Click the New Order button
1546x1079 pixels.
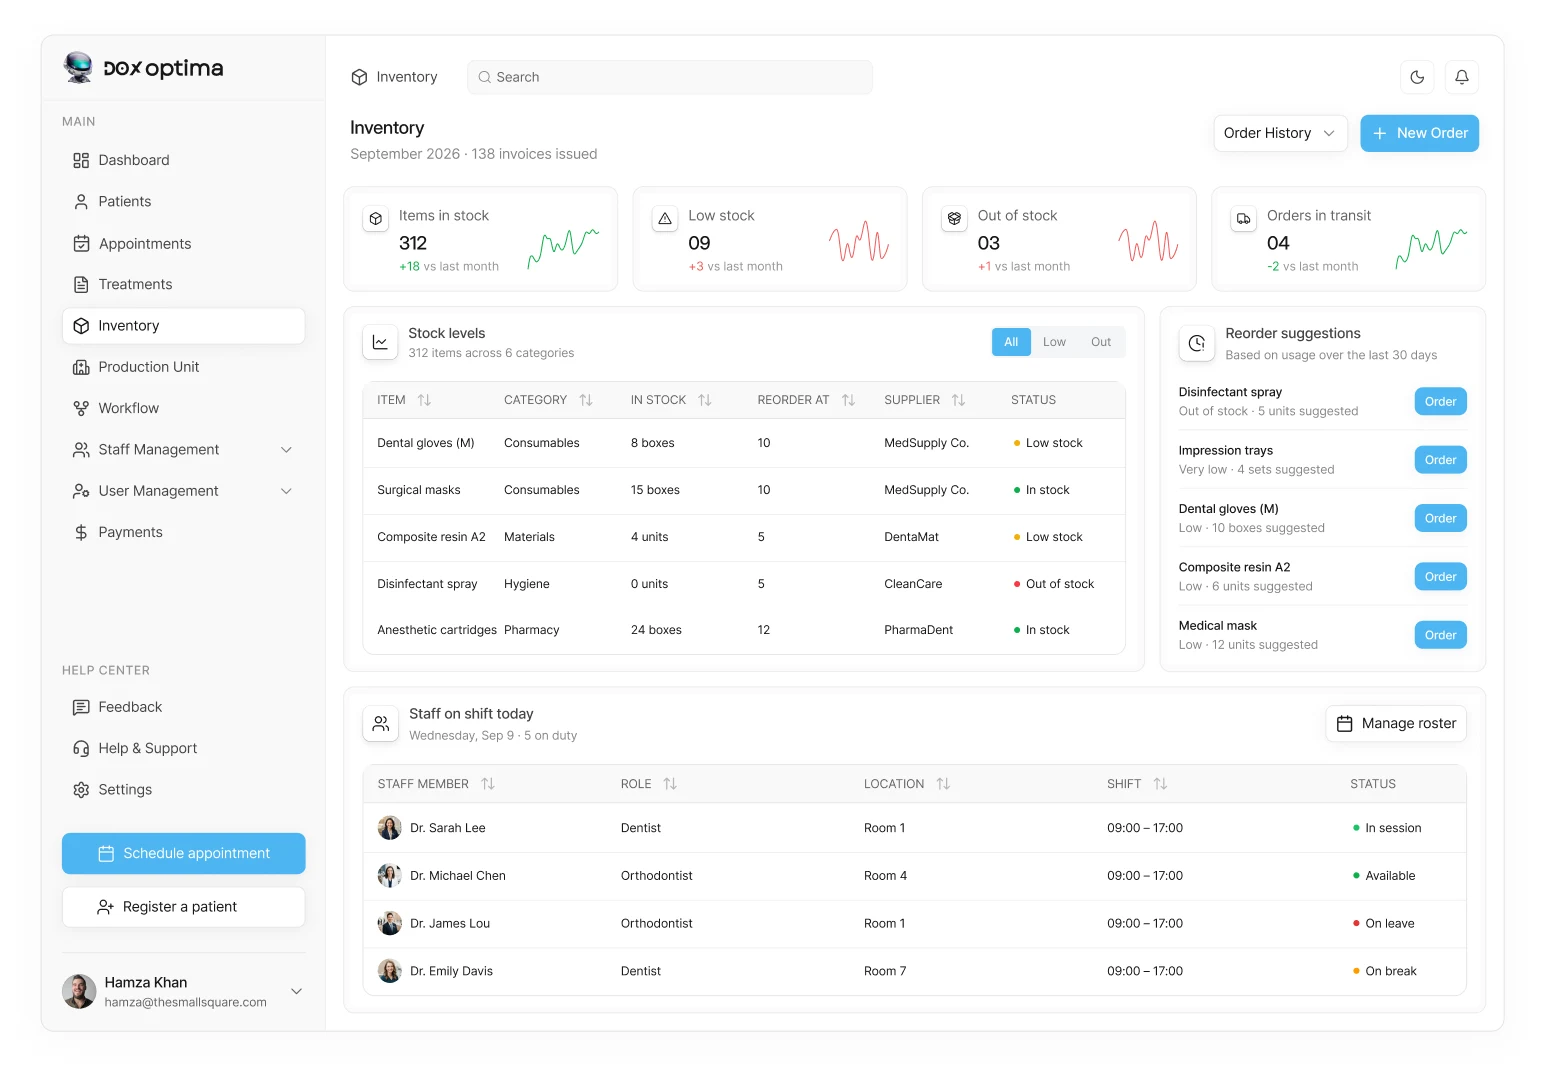pyautogui.click(x=1419, y=133)
